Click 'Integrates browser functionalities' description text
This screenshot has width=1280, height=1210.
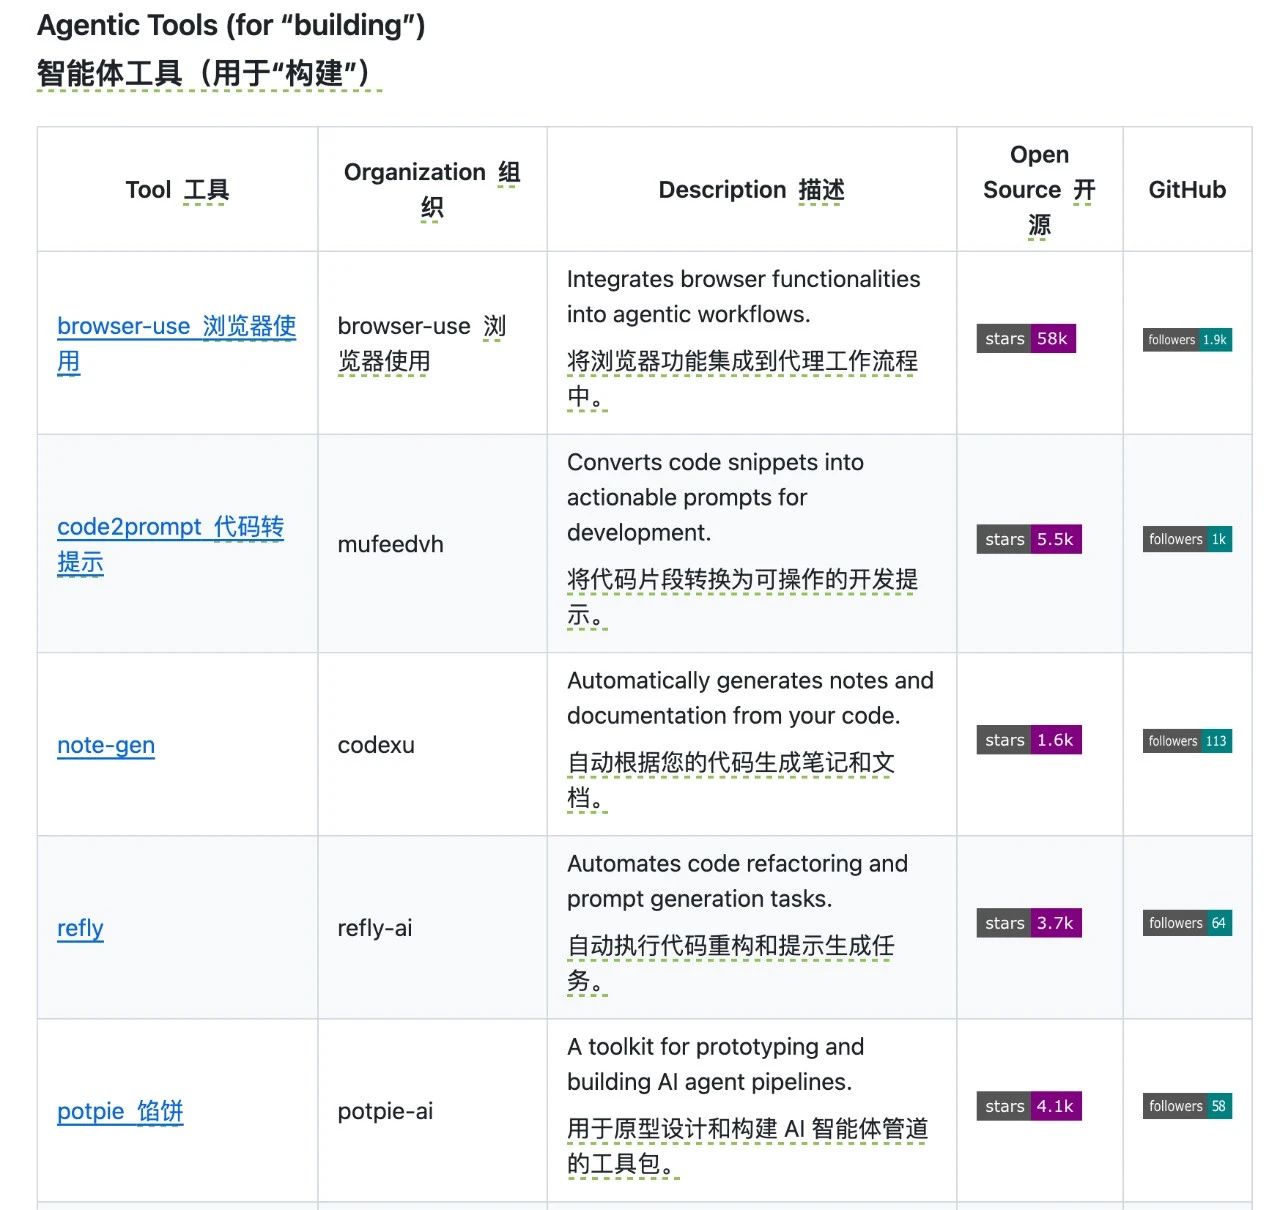[x=743, y=296]
